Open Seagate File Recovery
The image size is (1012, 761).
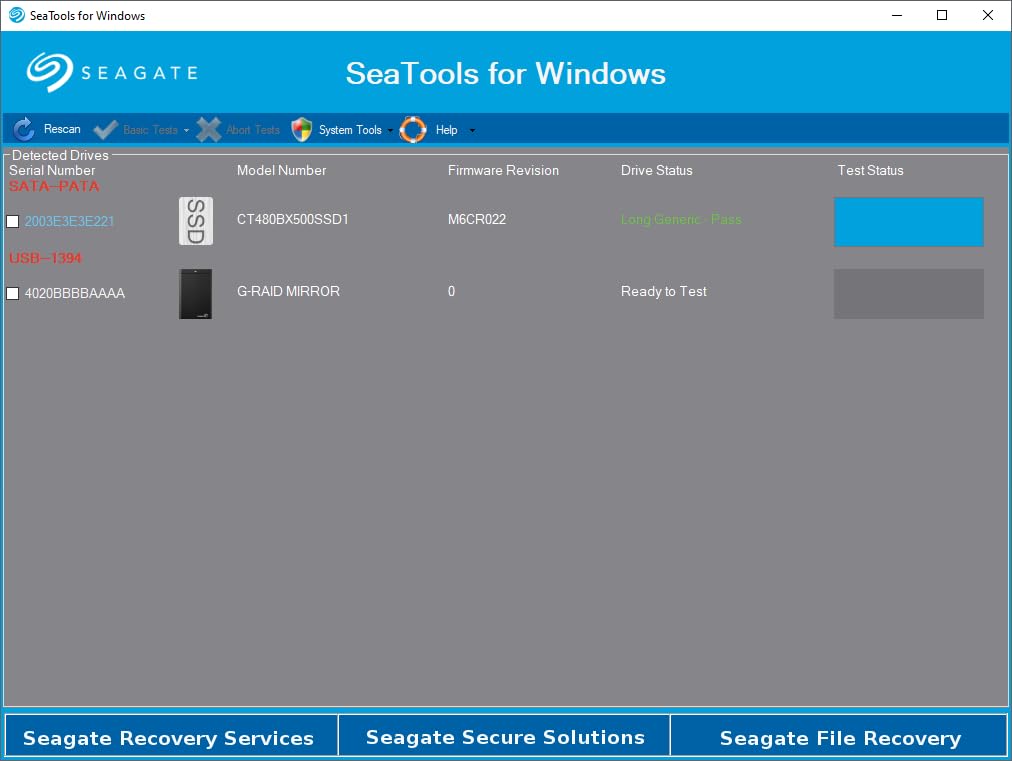coord(839,735)
